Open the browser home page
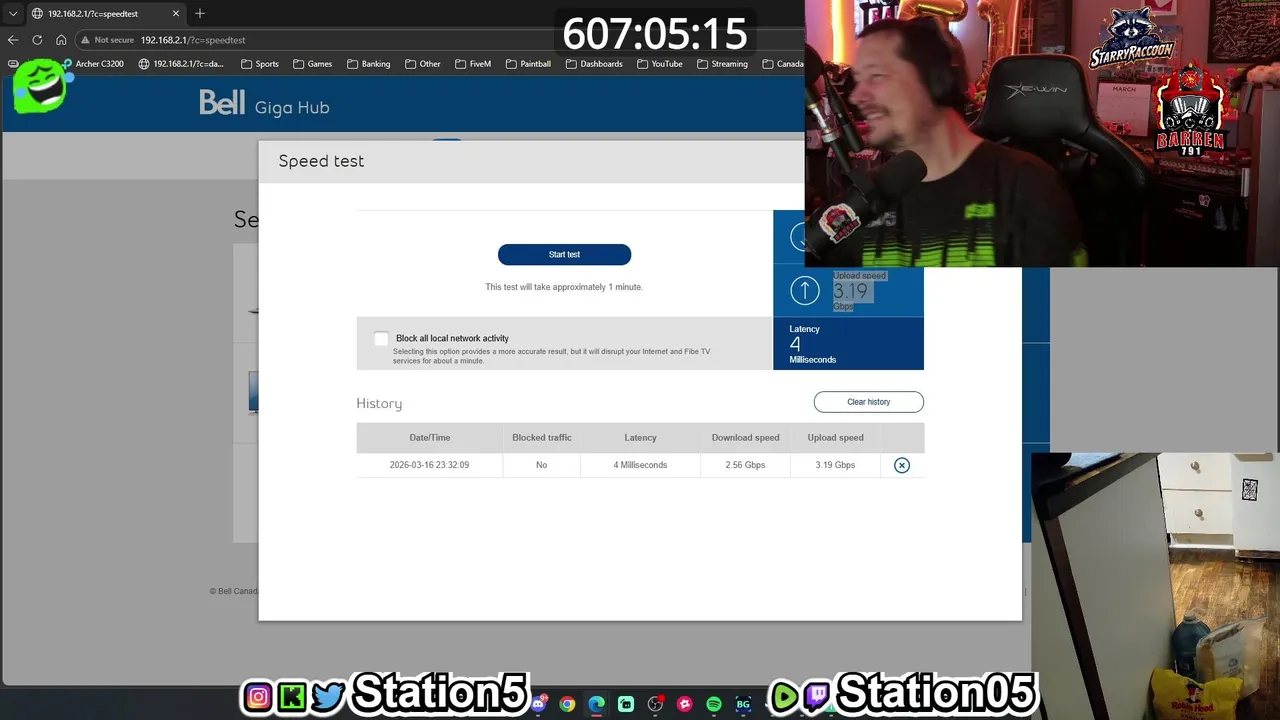This screenshot has height=720, width=1280. (61, 40)
